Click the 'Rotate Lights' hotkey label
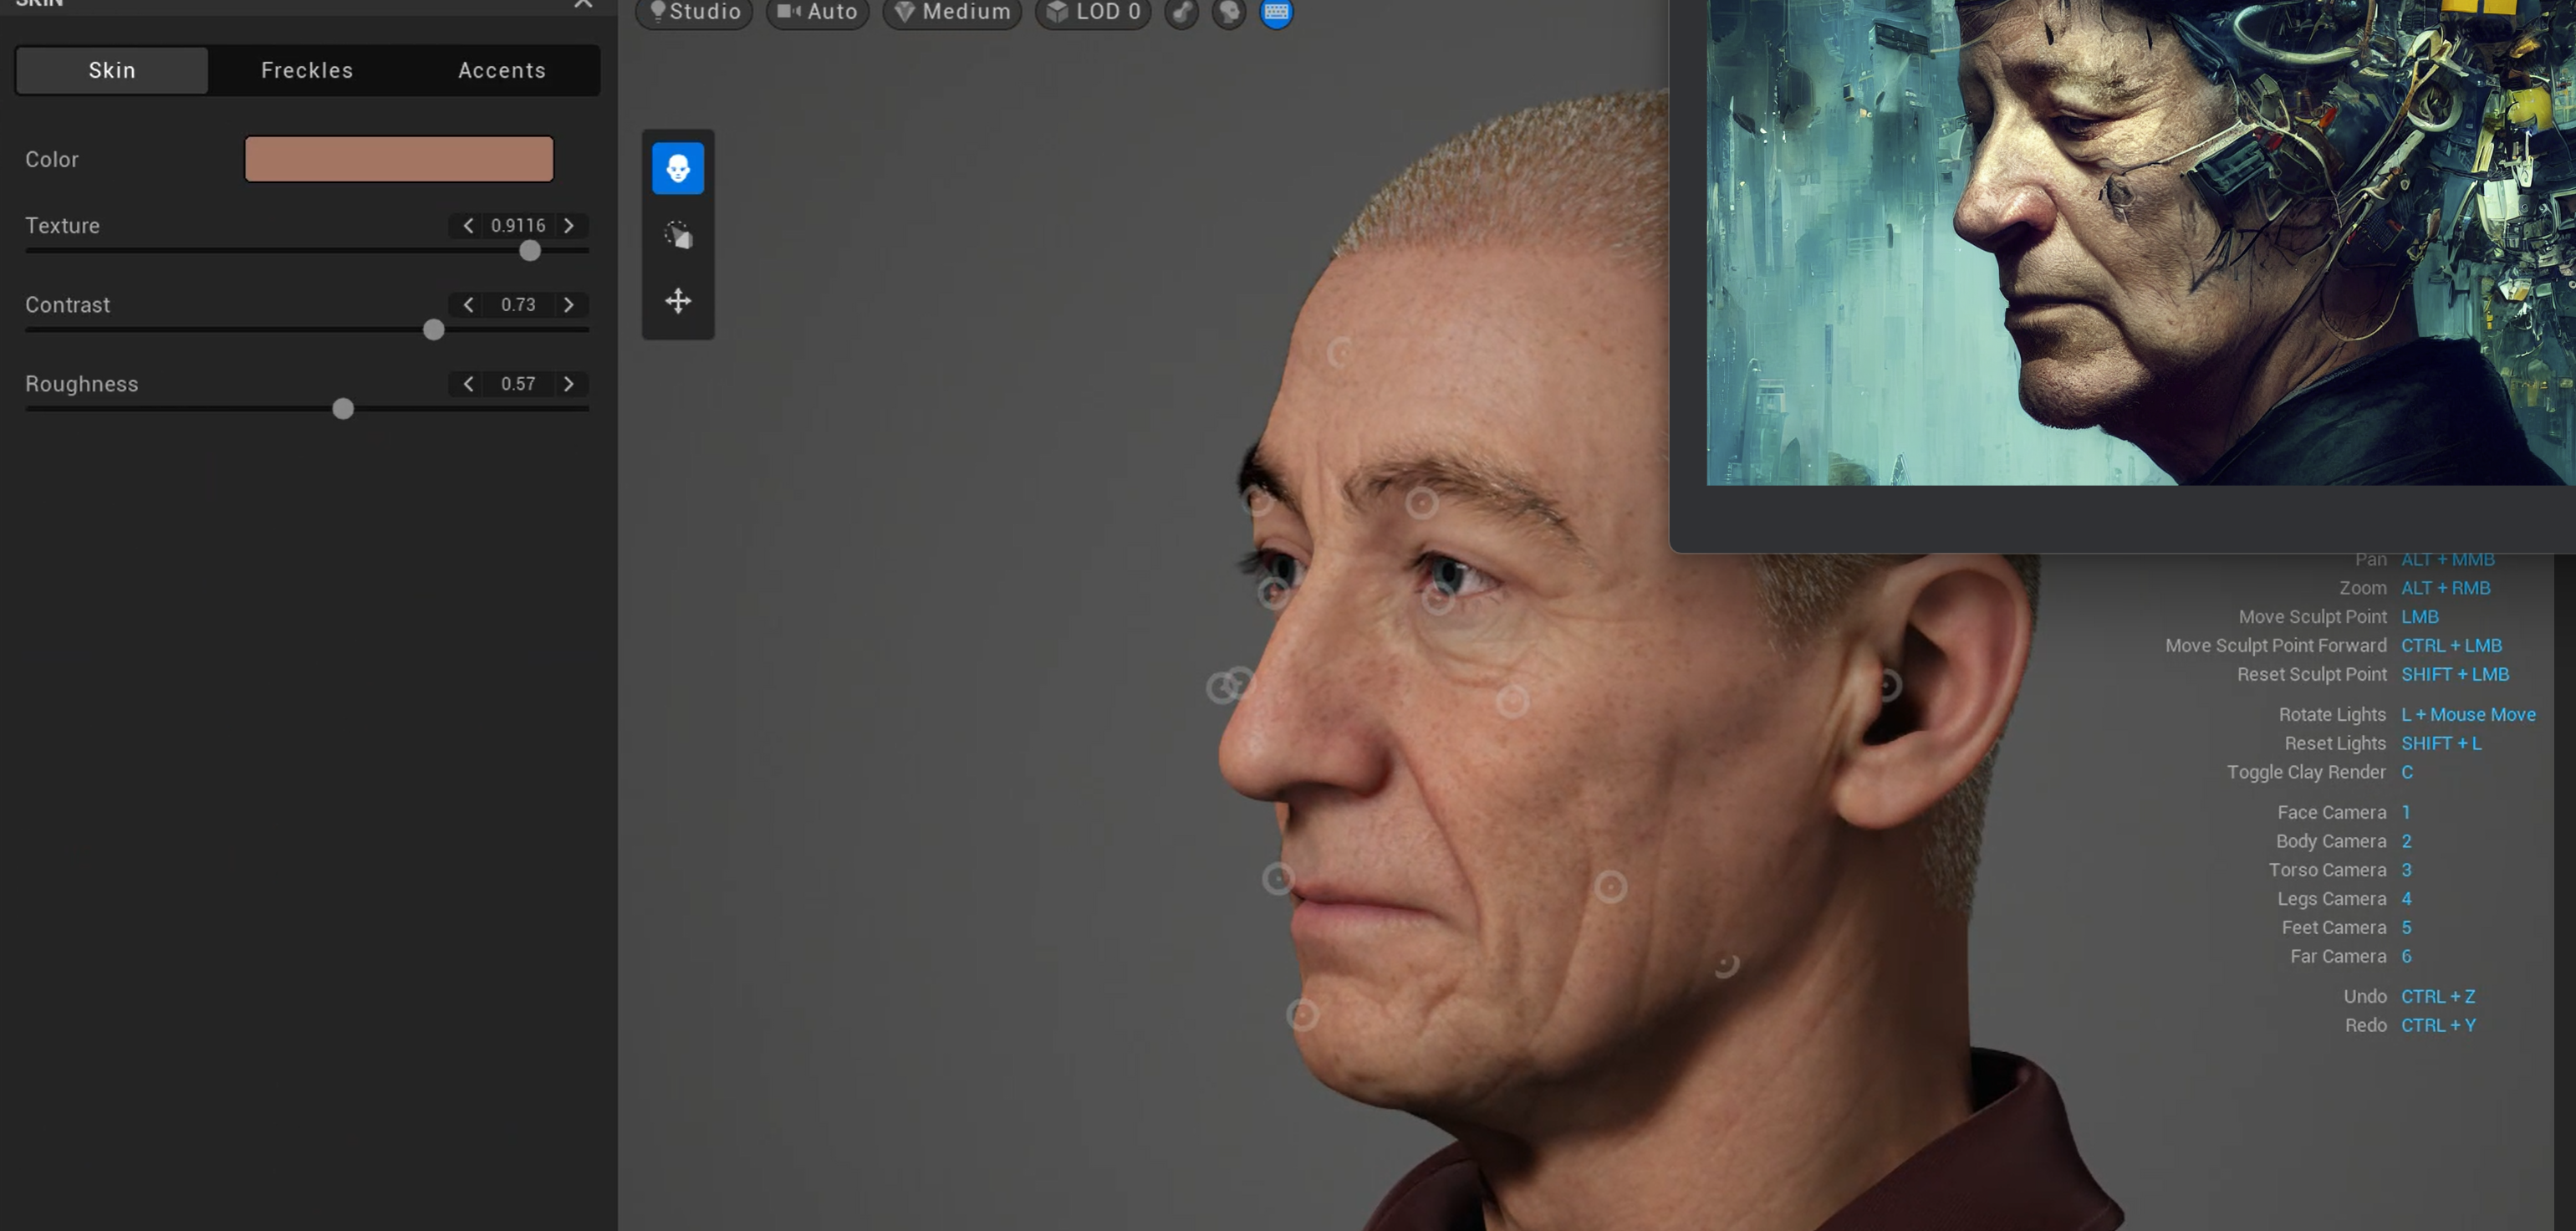Screen dimensions: 2576x1231 2332,715
